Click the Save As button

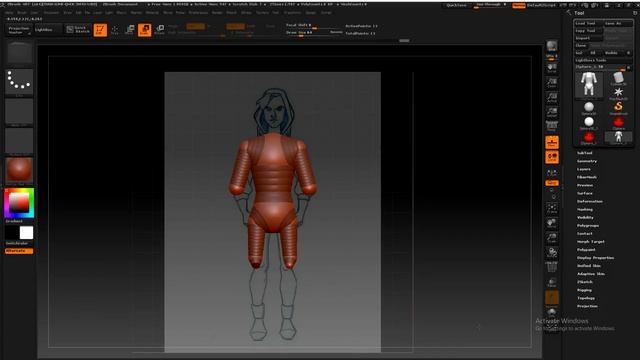pos(618,23)
